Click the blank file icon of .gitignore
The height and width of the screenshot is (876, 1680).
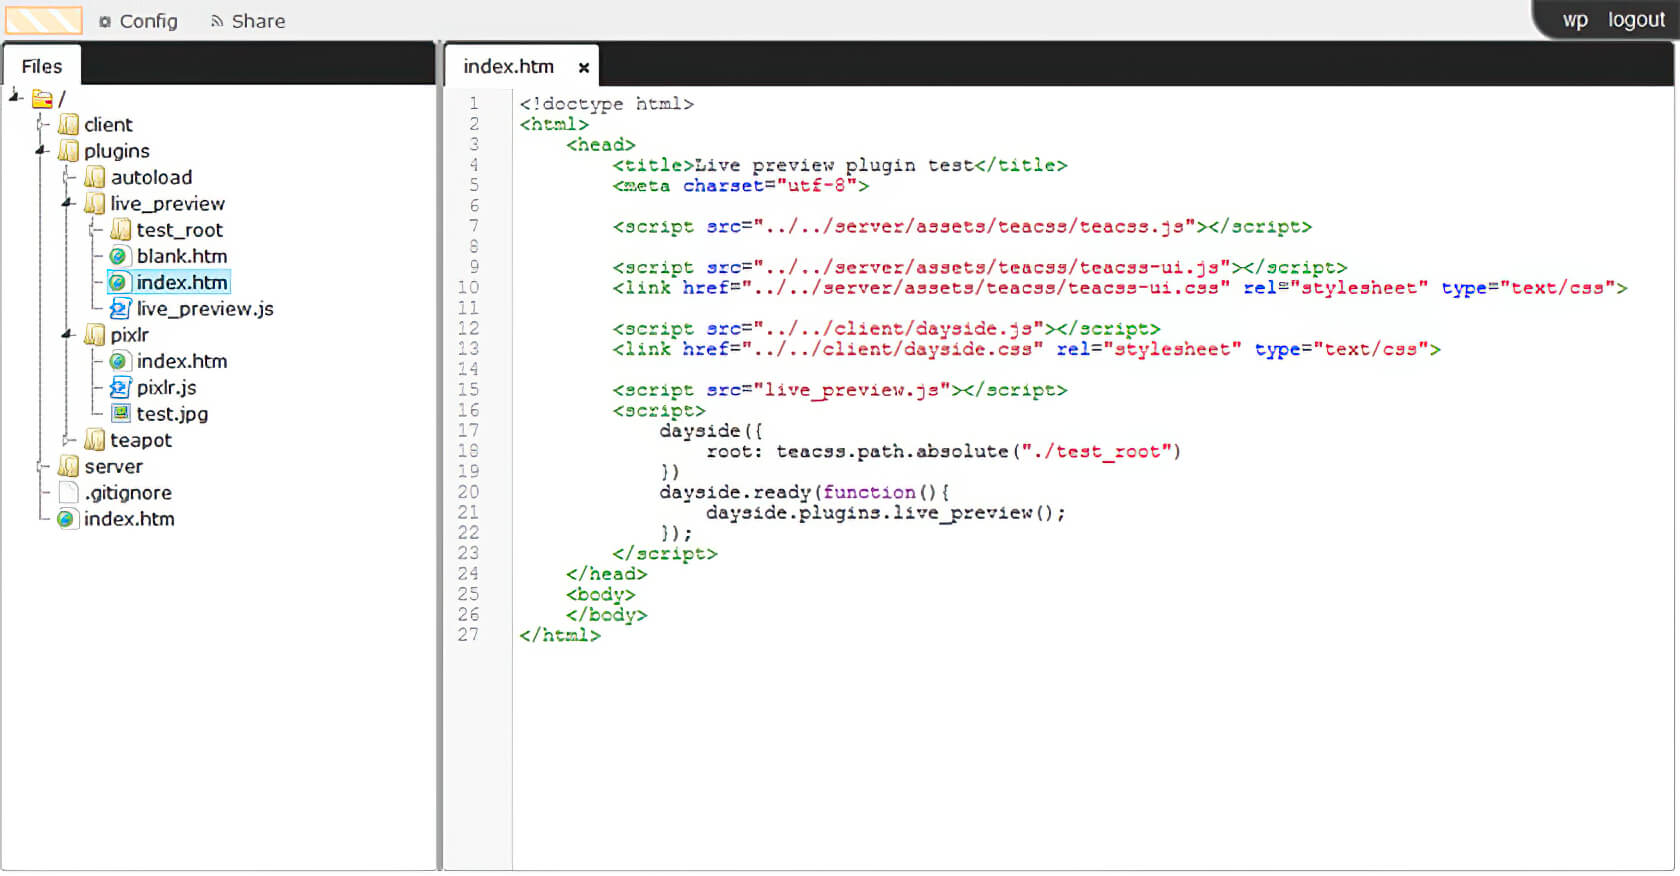(68, 493)
